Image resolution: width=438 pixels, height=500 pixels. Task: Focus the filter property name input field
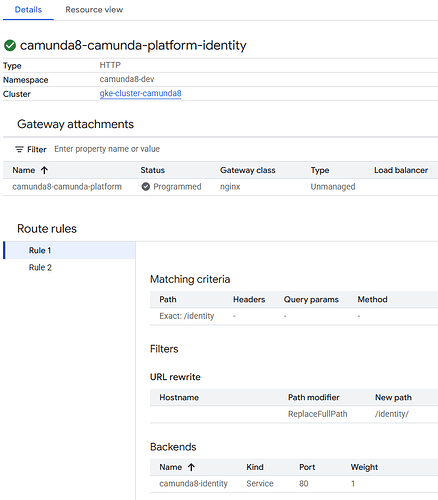(x=107, y=149)
